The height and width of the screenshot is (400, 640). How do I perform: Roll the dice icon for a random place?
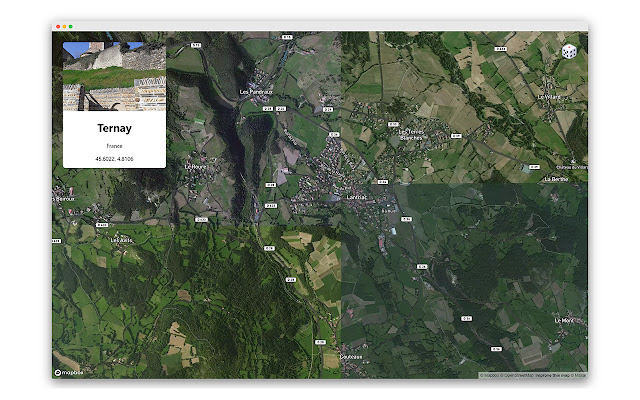(x=569, y=51)
